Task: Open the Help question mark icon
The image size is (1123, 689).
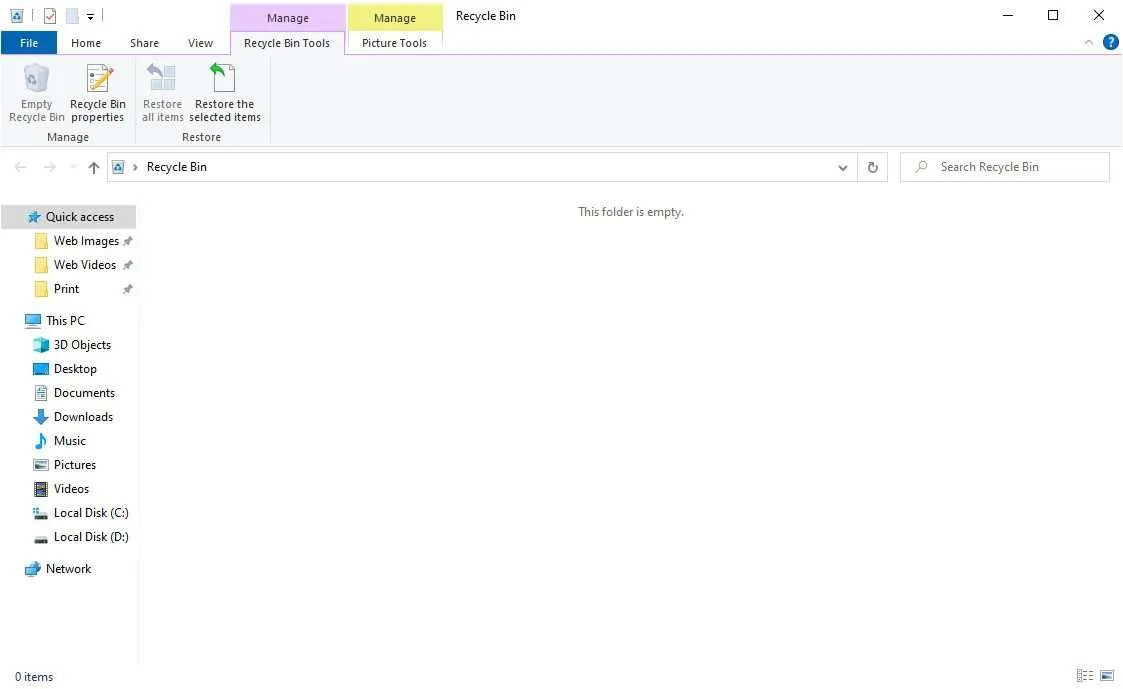Action: point(1110,42)
